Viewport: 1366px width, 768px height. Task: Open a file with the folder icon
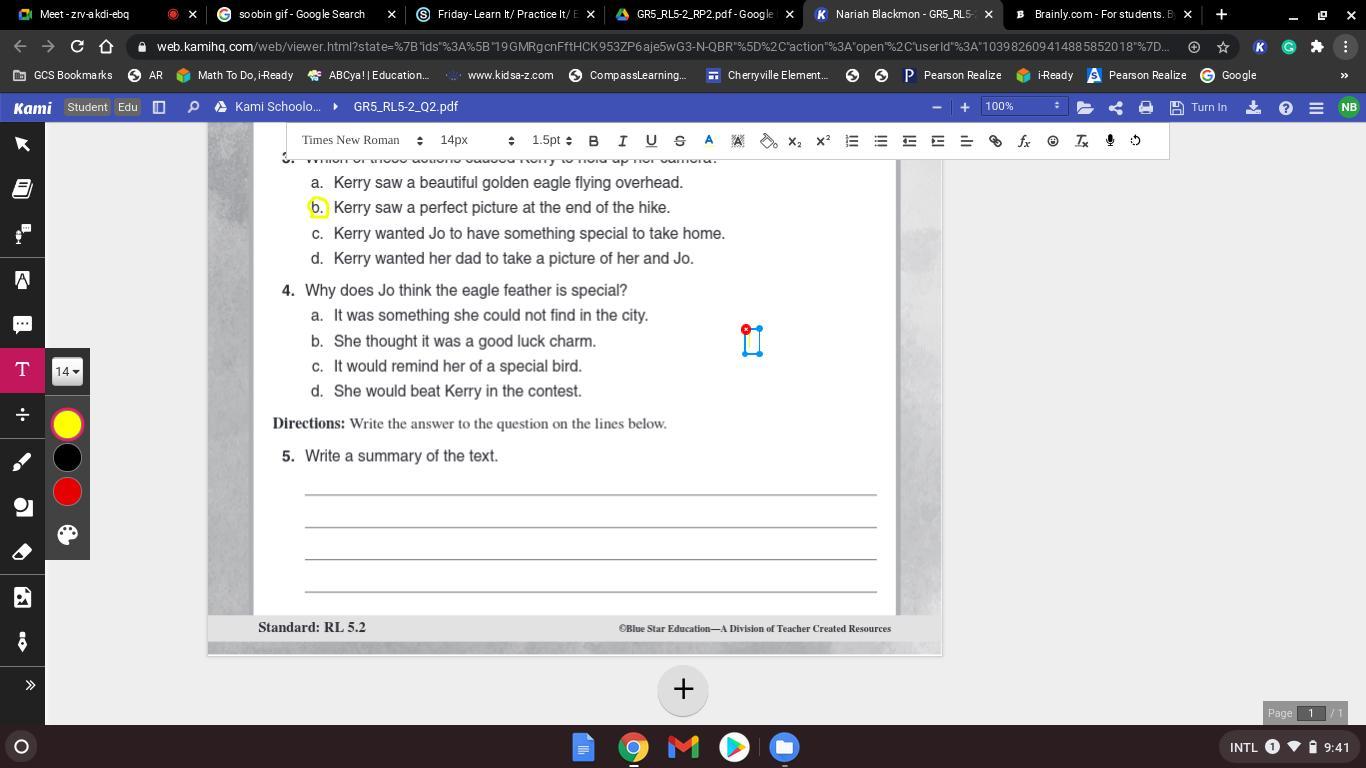(1085, 107)
